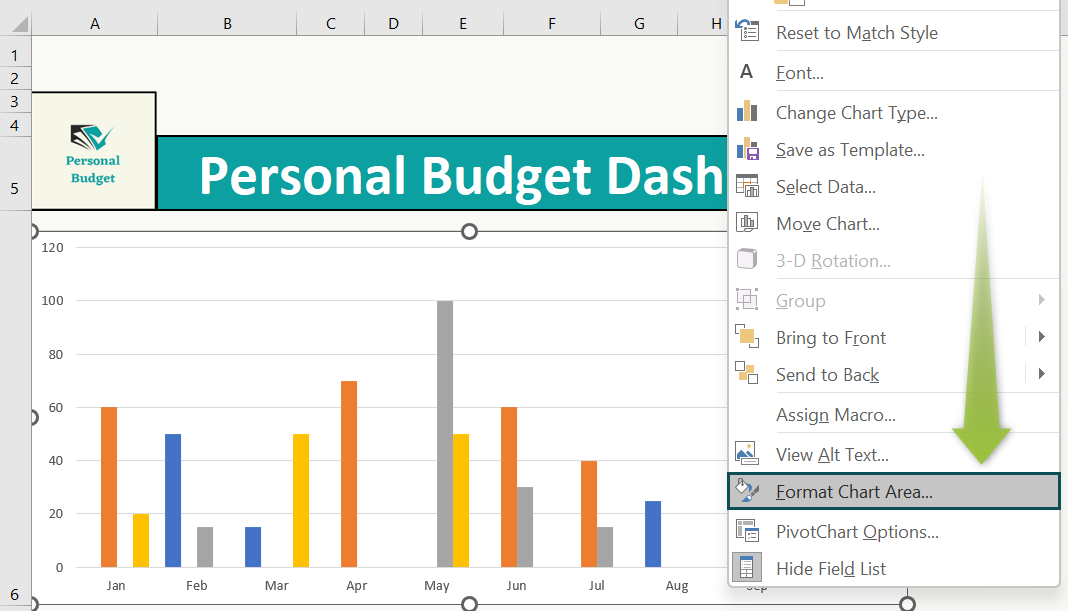
Task: Select column A header
Action: click(95, 24)
